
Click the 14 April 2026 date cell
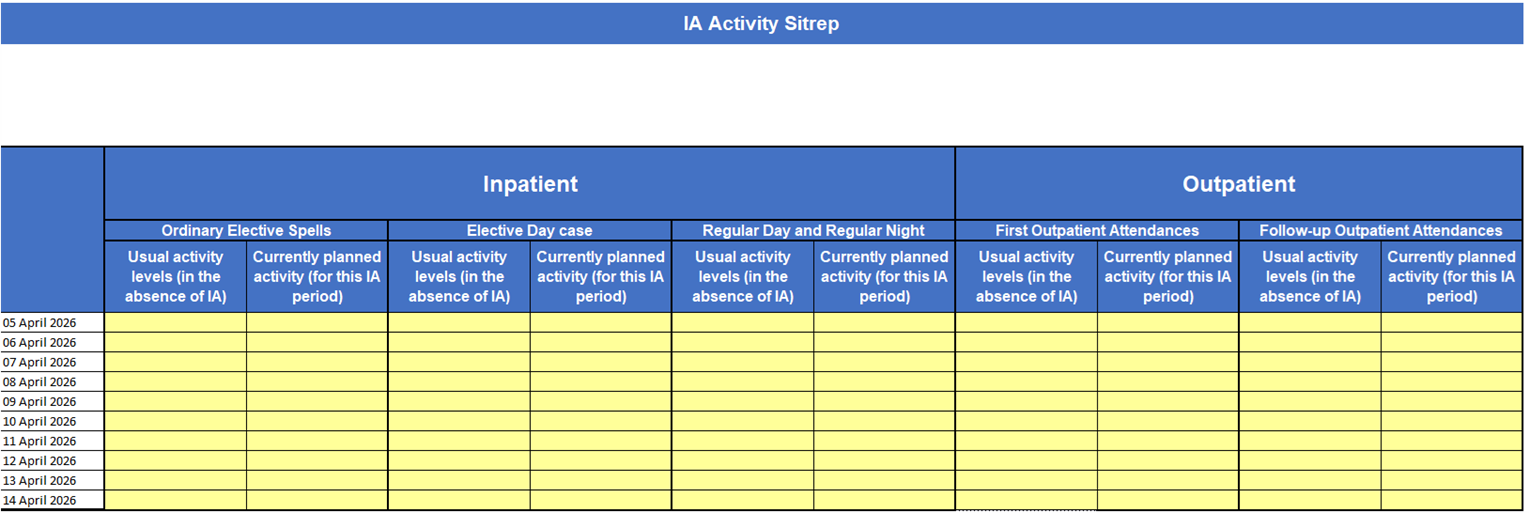52,501
